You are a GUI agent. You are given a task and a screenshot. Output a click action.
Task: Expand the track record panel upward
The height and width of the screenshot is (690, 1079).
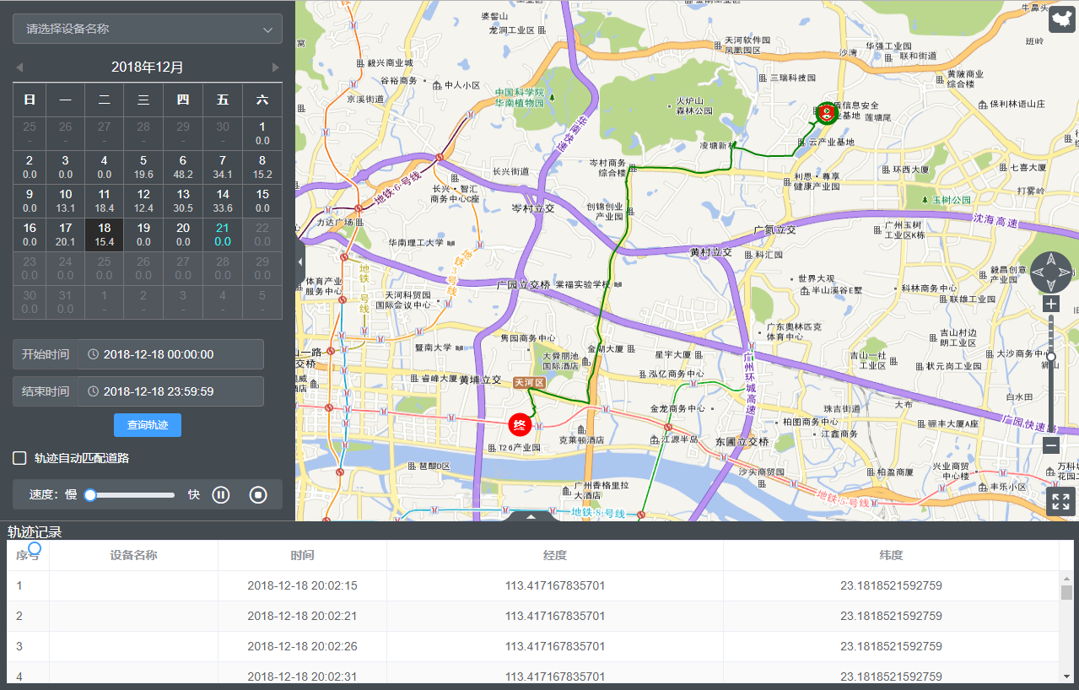530,516
